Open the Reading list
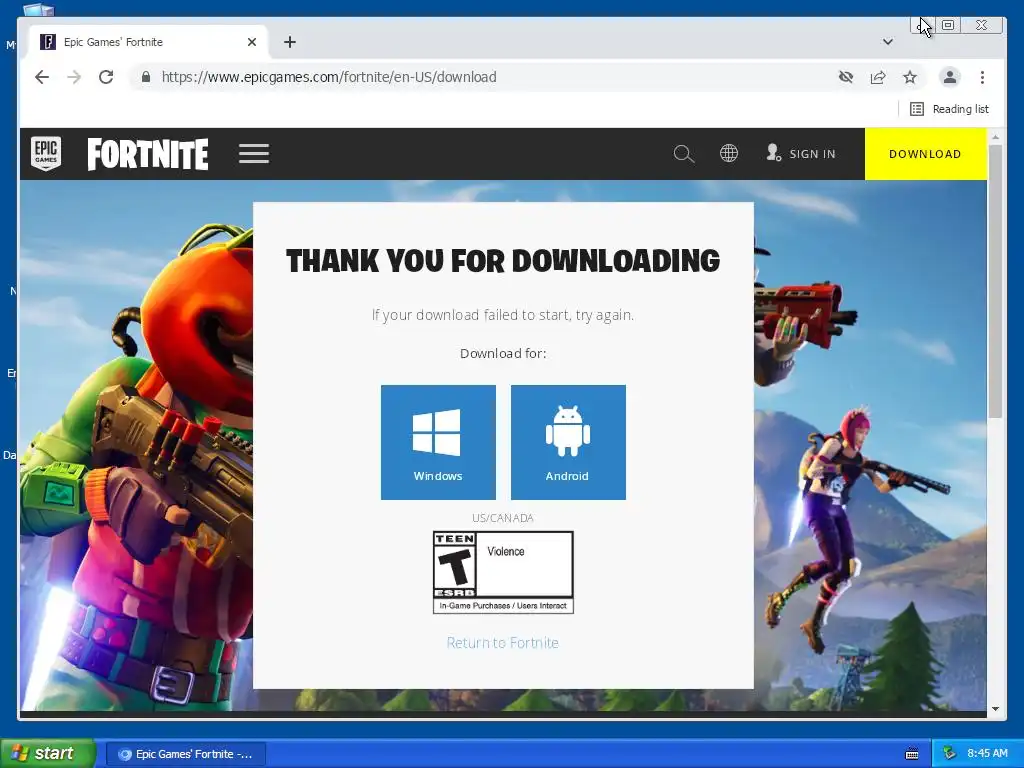 pyautogui.click(x=950, y=109)
